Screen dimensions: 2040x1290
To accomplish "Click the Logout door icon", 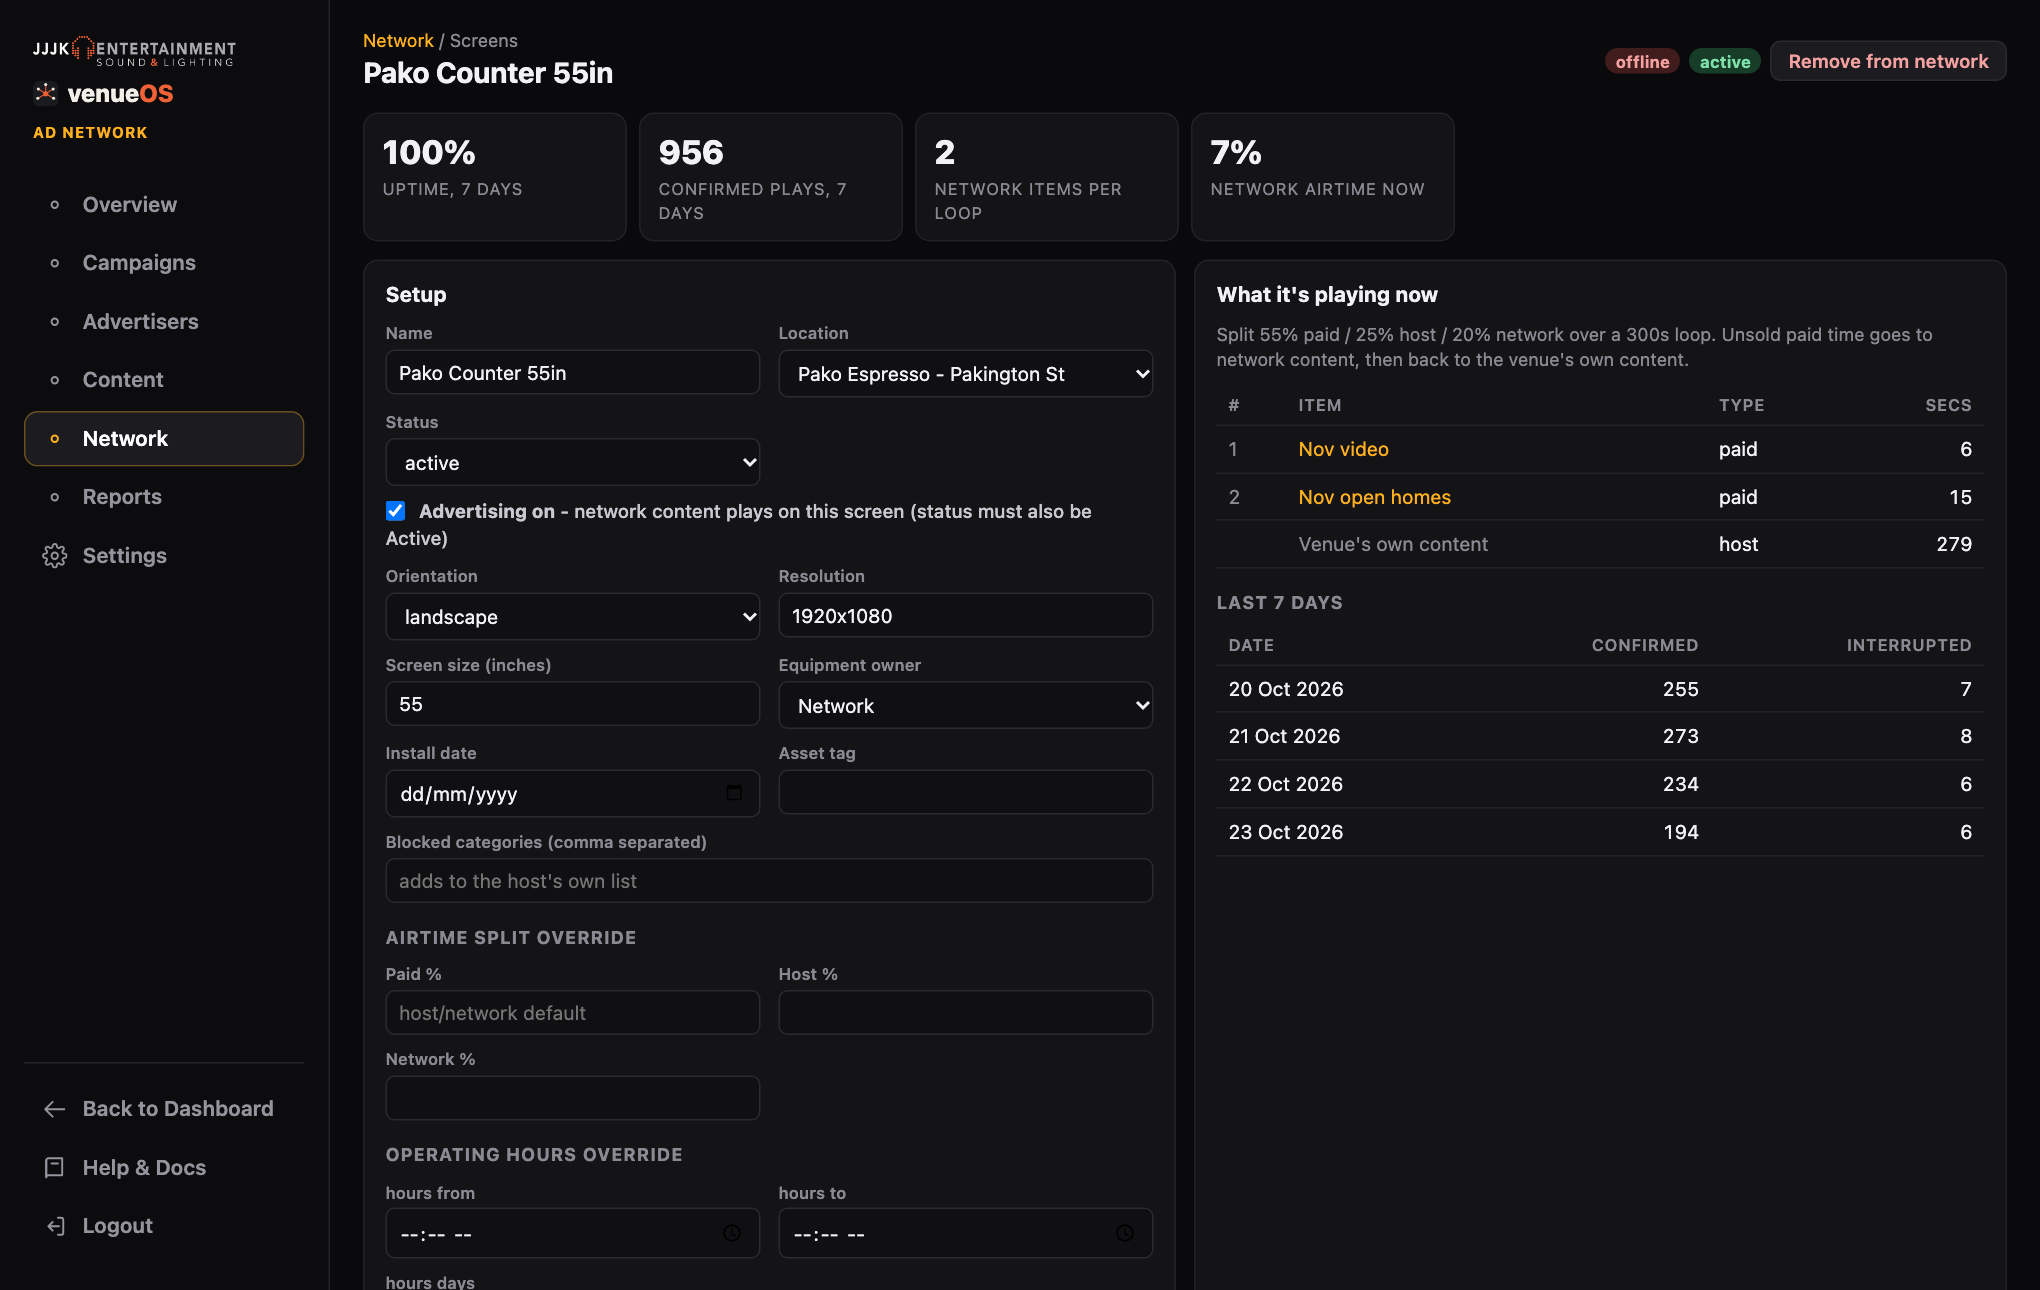I will 54,1226.
